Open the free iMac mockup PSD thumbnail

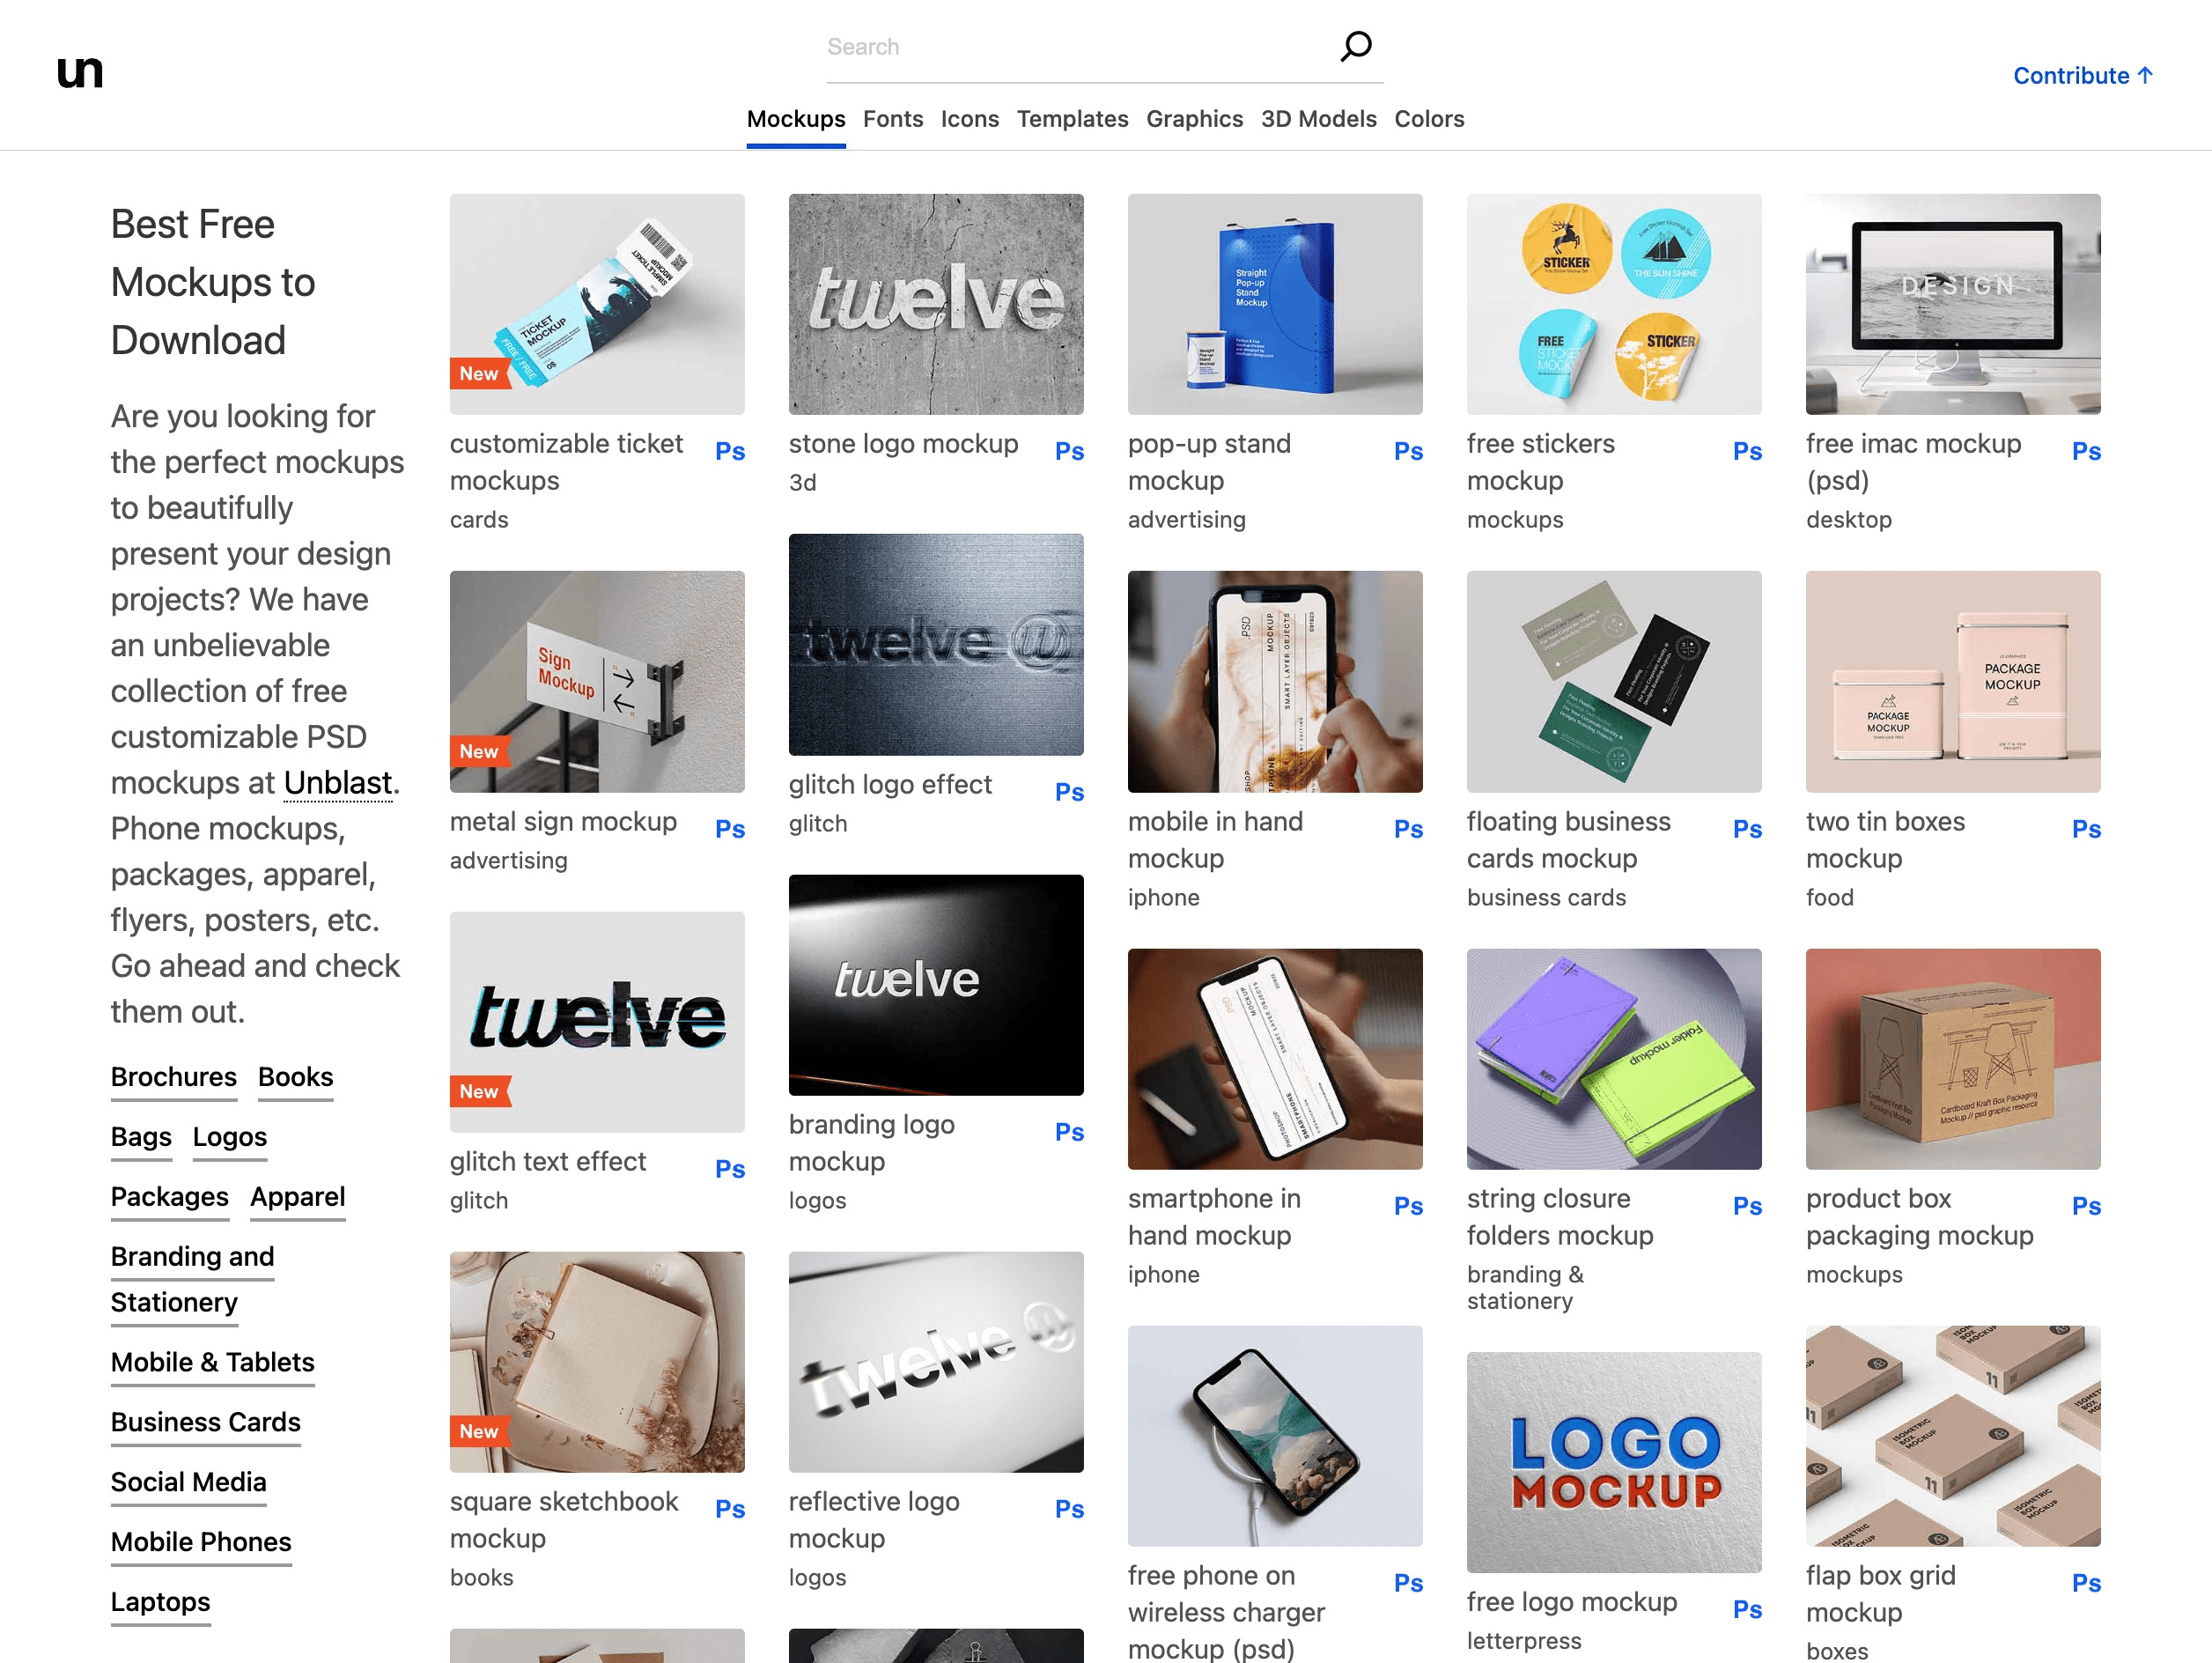pyautogui.click(x=1952, y=304)
